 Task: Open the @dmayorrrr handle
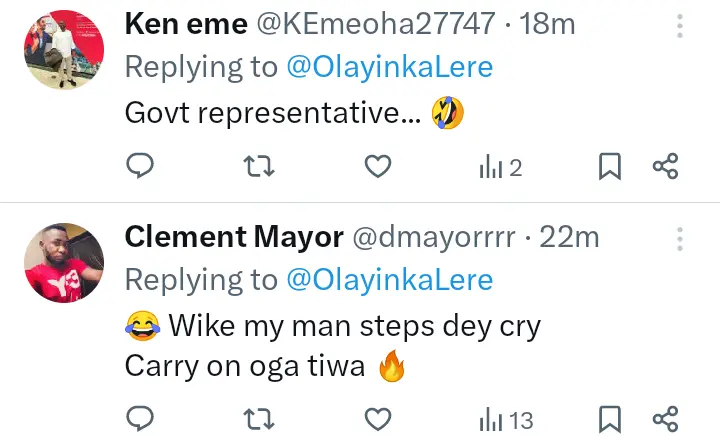(x=433, y=237)
